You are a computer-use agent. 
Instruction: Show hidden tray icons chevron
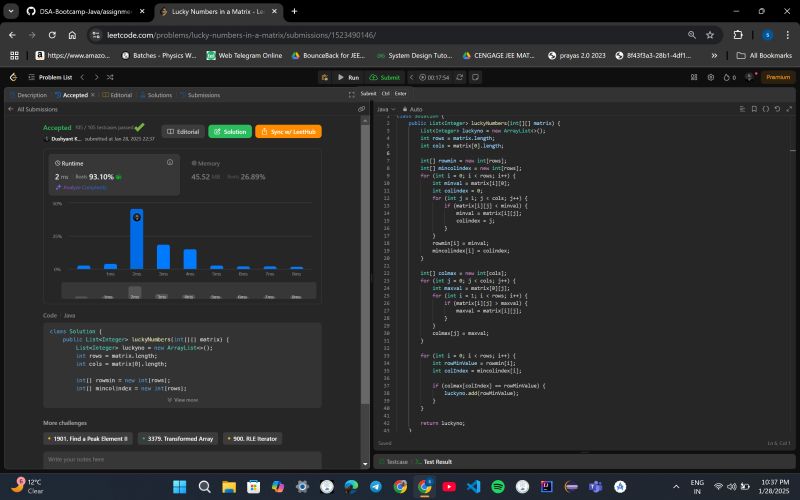[x=676, y=487]
